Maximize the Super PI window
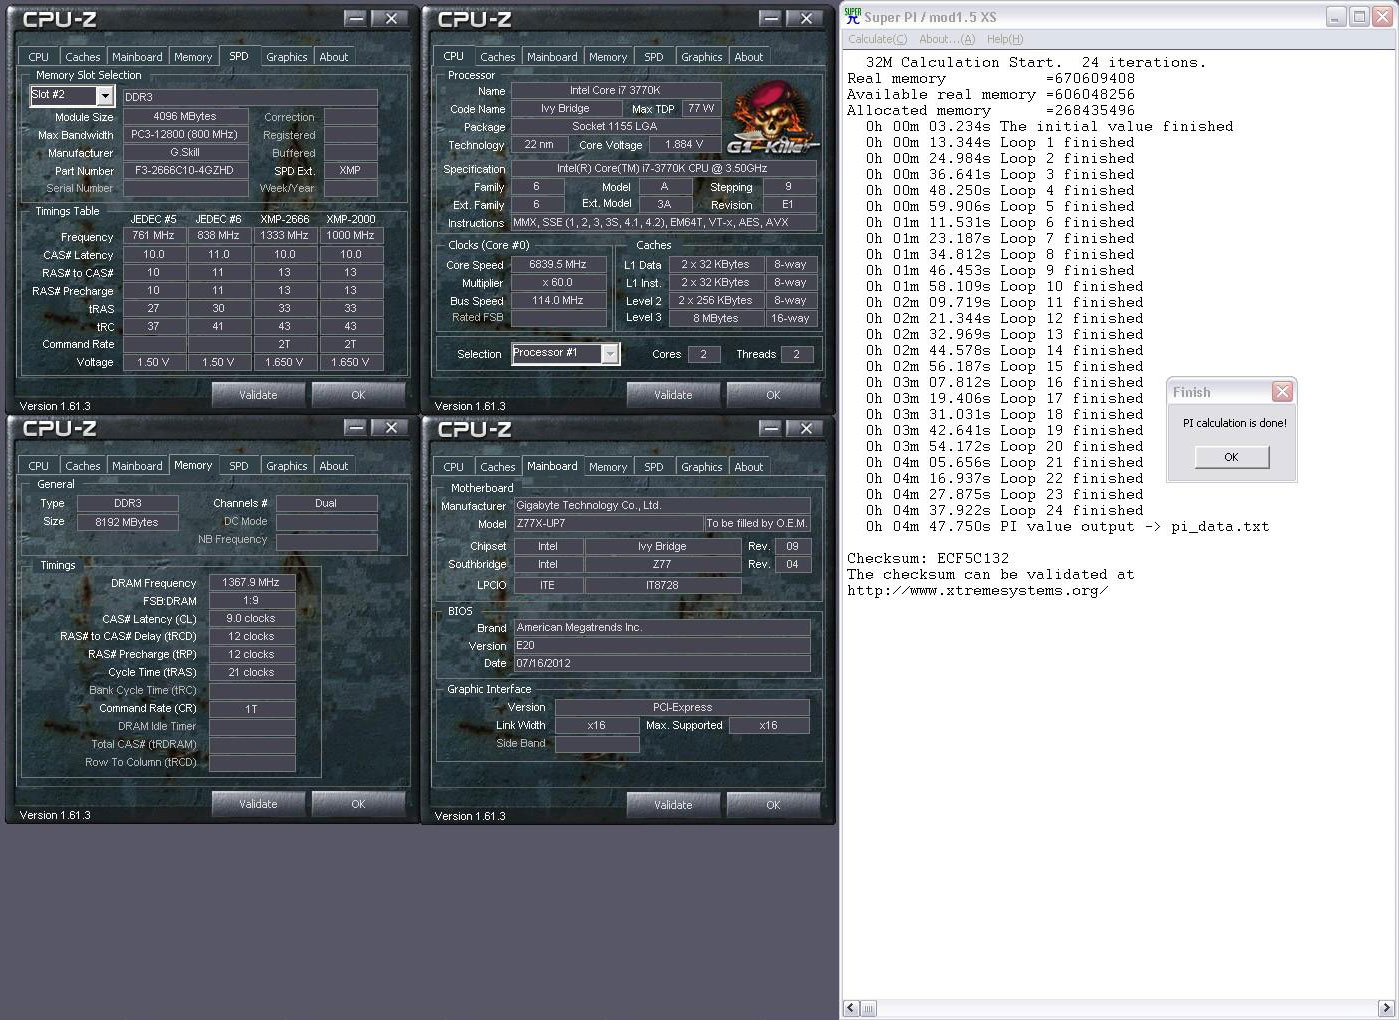 pos(1359,17)
